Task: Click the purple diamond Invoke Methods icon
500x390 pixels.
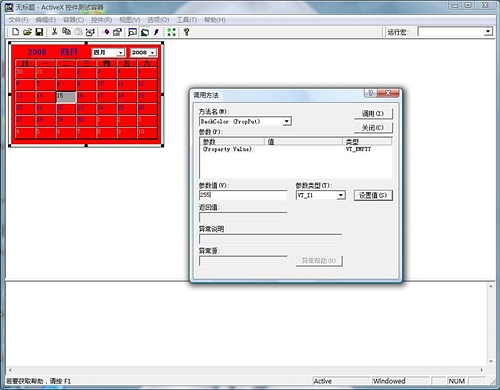Action: click(106, 32)
